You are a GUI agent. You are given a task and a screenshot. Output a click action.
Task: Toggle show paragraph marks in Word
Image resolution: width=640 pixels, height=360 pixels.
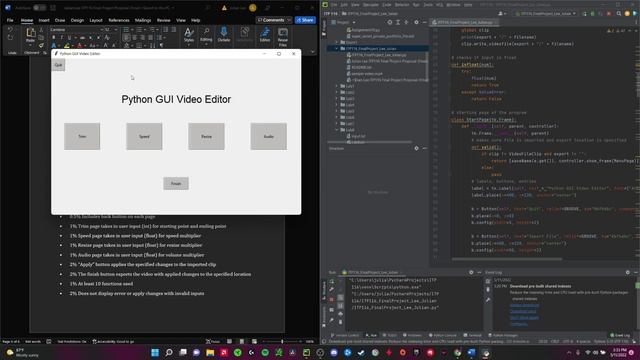coord(162,45)
